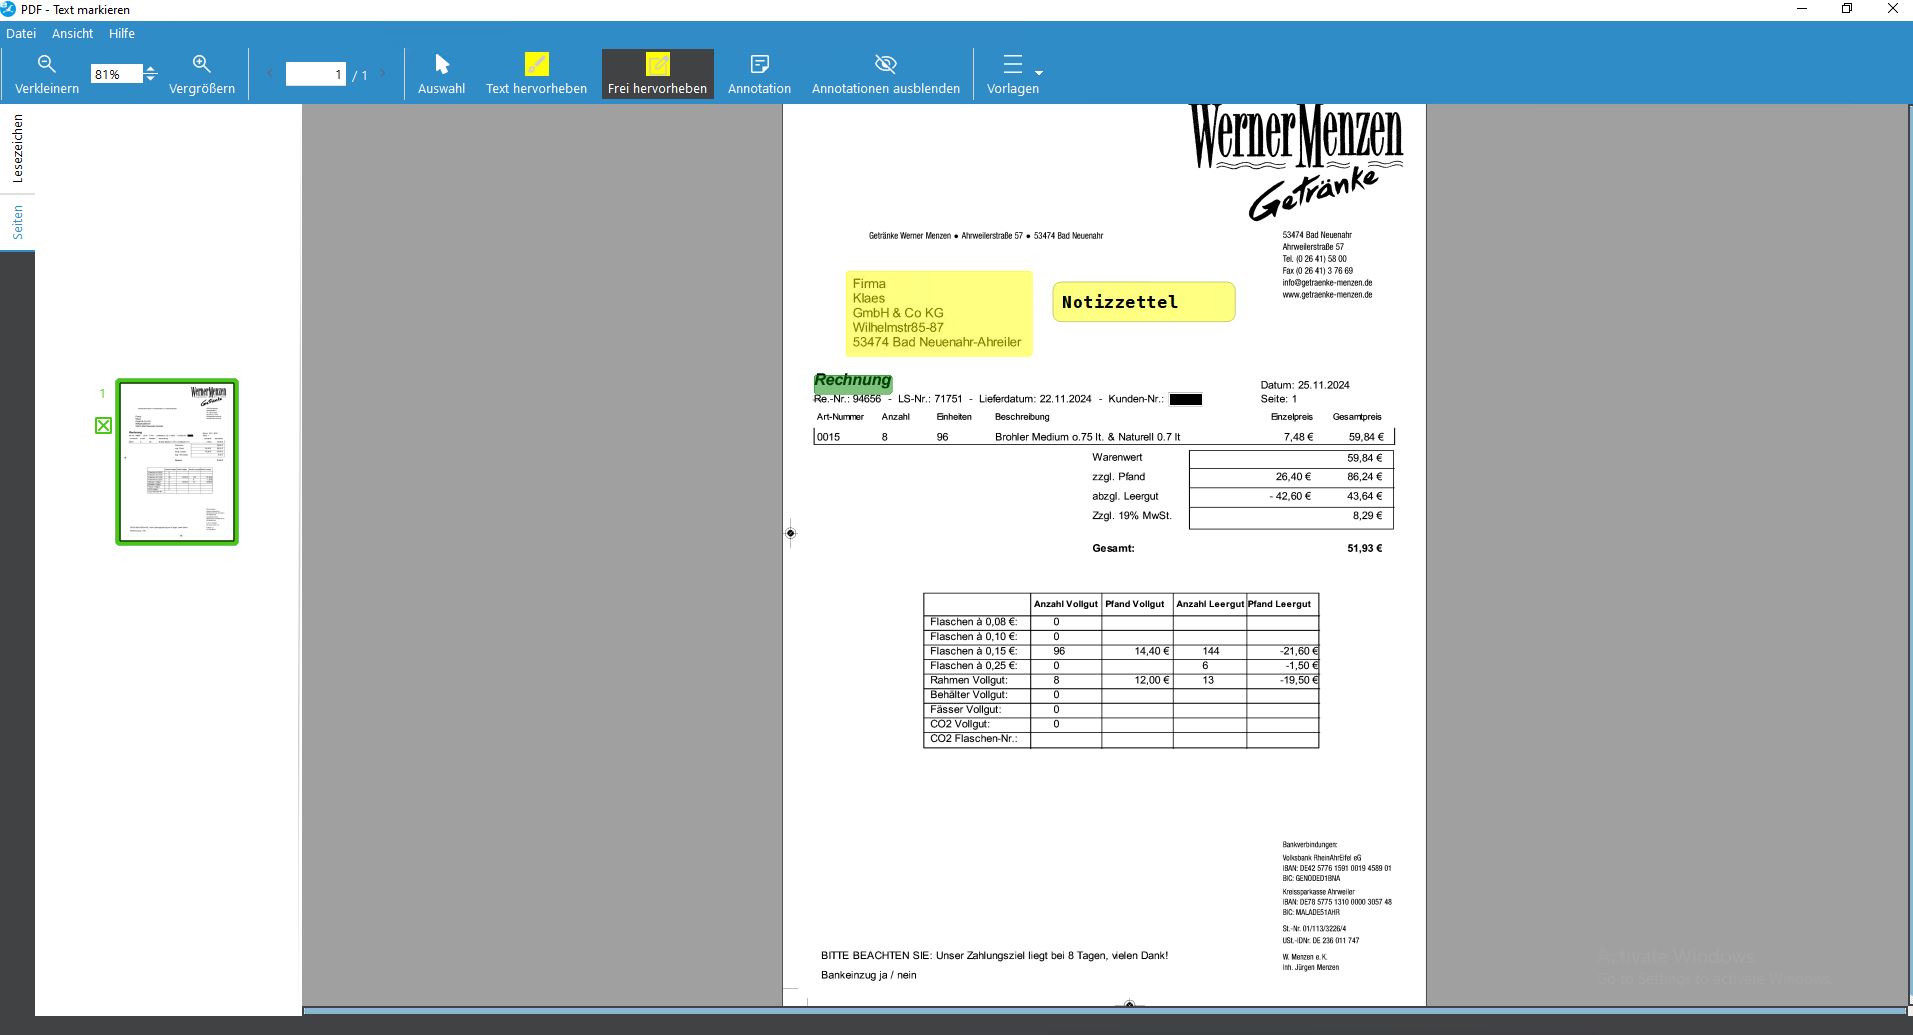Open the Ansicht menu
Image resolution: width=1913 pixels, height=1035 pixels.
click(x=72, y=33)
